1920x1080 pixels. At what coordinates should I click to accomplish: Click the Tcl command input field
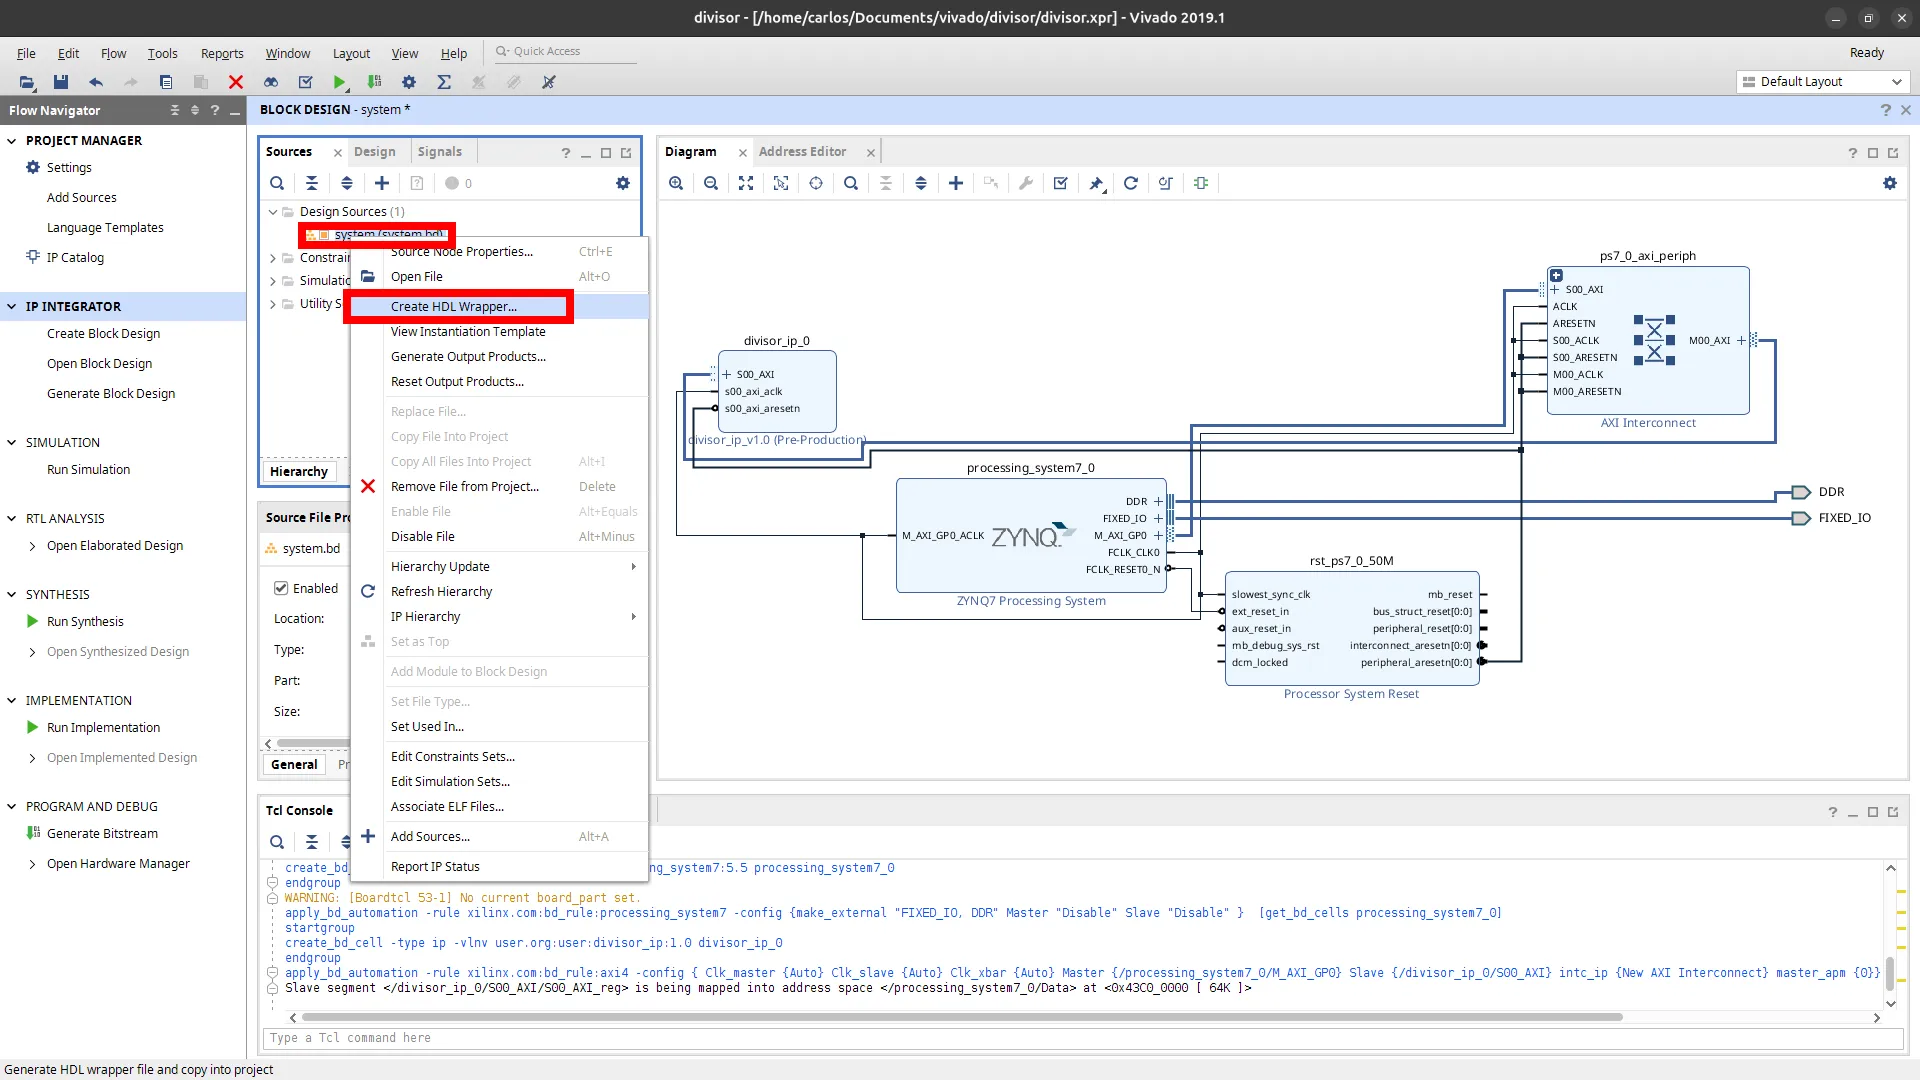[1083, 1038]
